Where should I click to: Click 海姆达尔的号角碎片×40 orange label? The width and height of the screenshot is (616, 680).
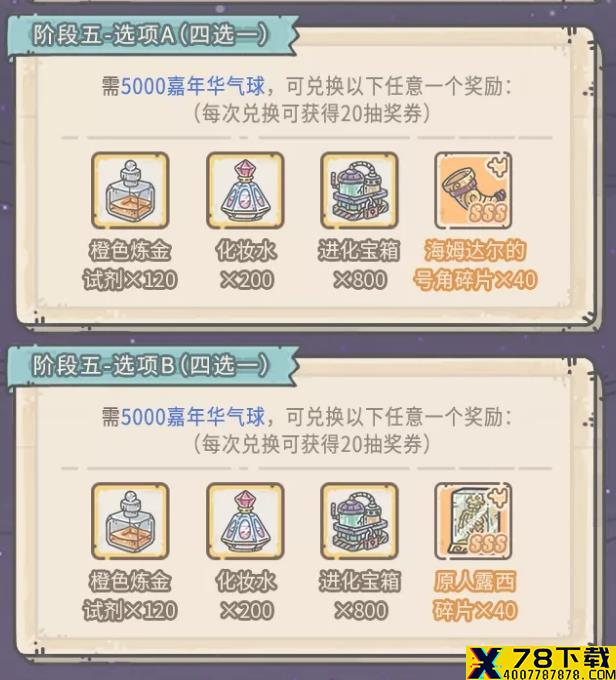[x=475, y=265]
